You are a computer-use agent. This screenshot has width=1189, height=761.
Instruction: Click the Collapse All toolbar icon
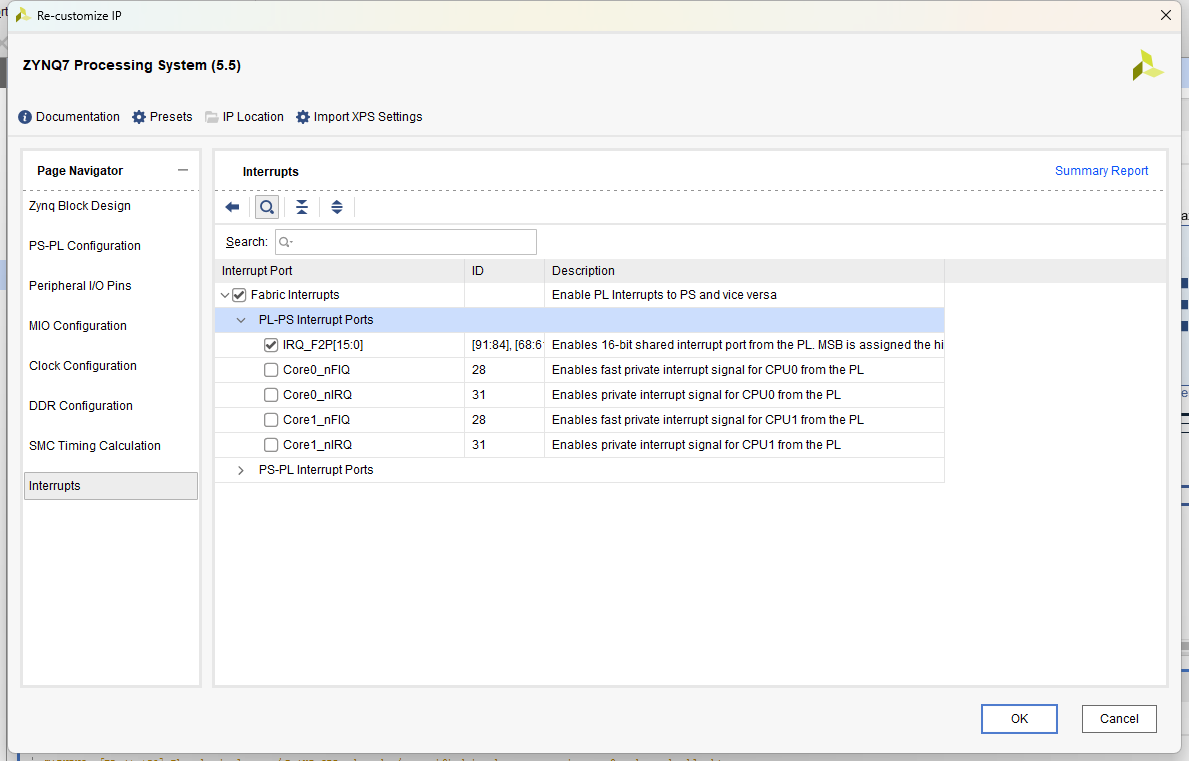pos(302,207)
